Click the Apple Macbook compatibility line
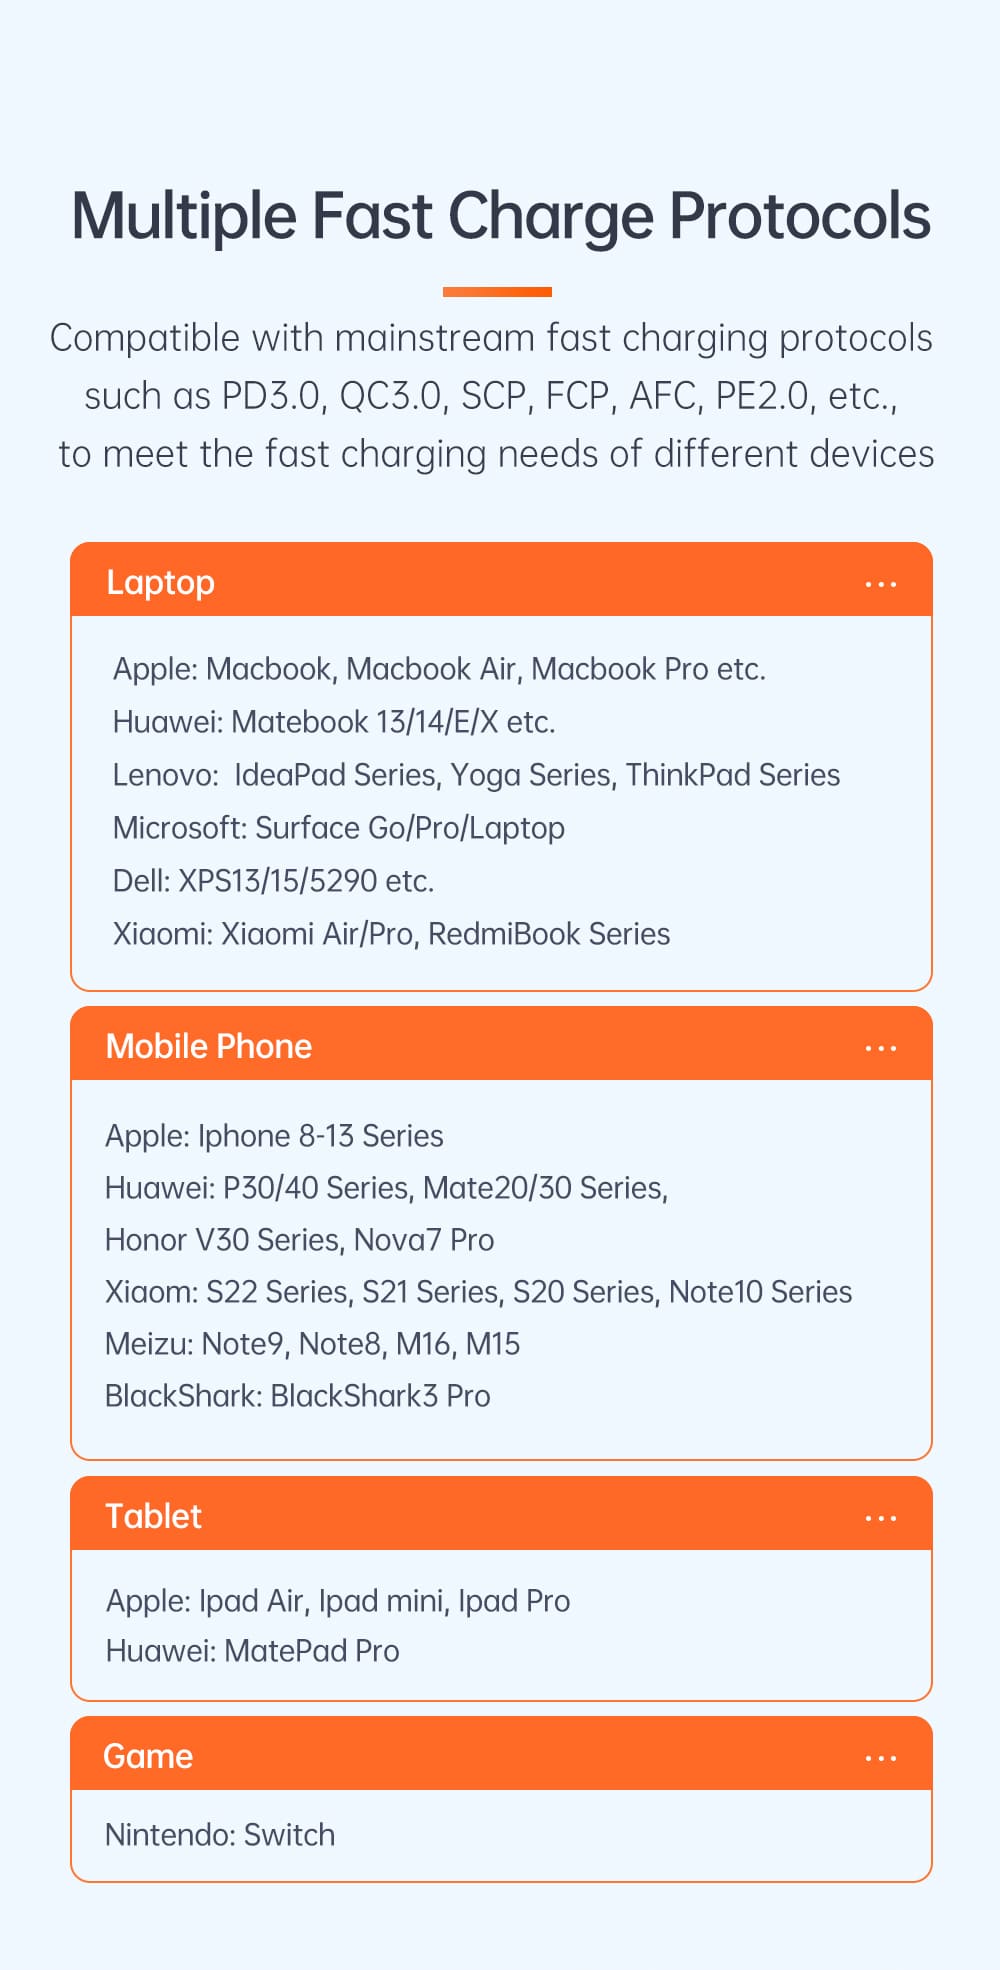The width and height of the screenshot is (1000, 1970). pos(439,669)
